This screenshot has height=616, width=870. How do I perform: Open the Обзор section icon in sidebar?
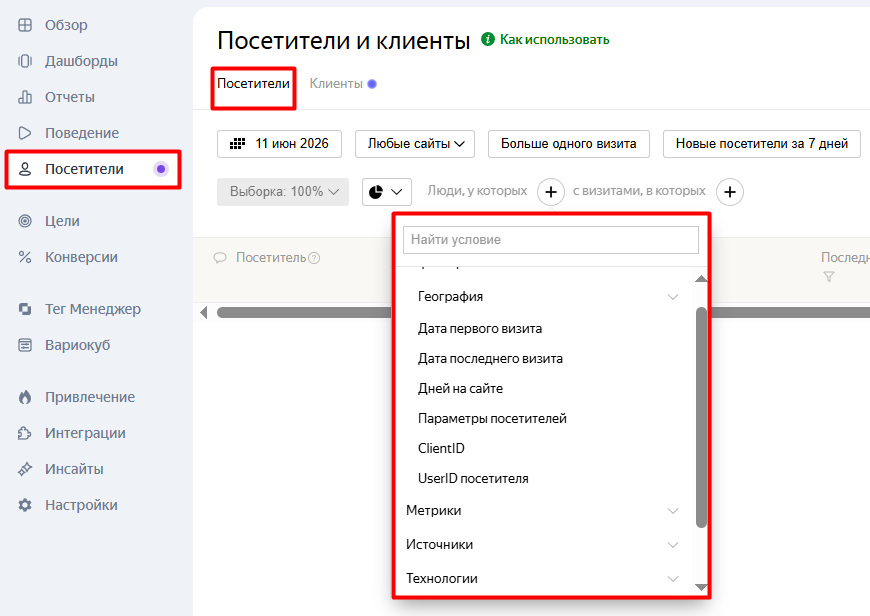[25, 25]
